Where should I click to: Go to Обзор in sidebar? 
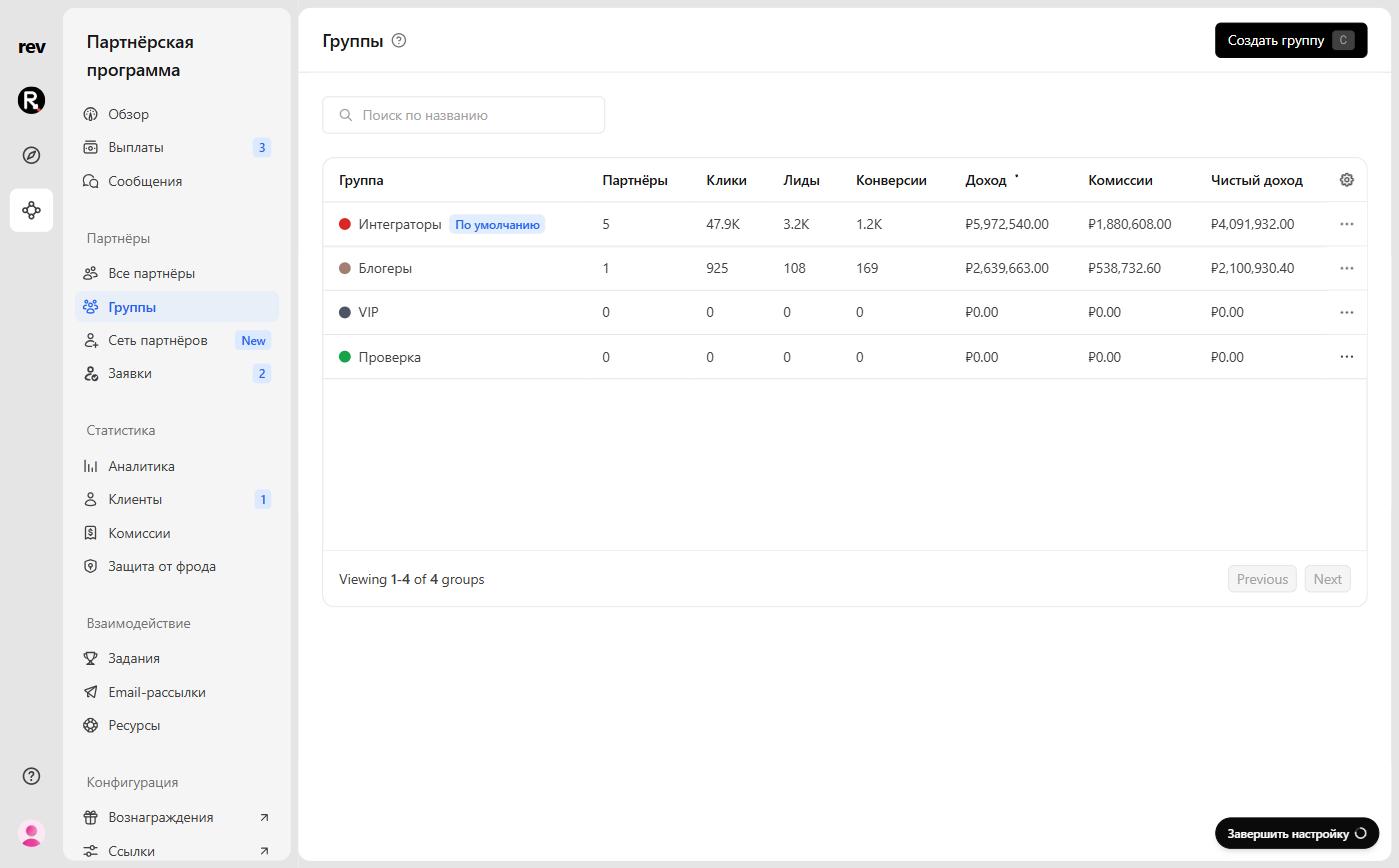177,114
